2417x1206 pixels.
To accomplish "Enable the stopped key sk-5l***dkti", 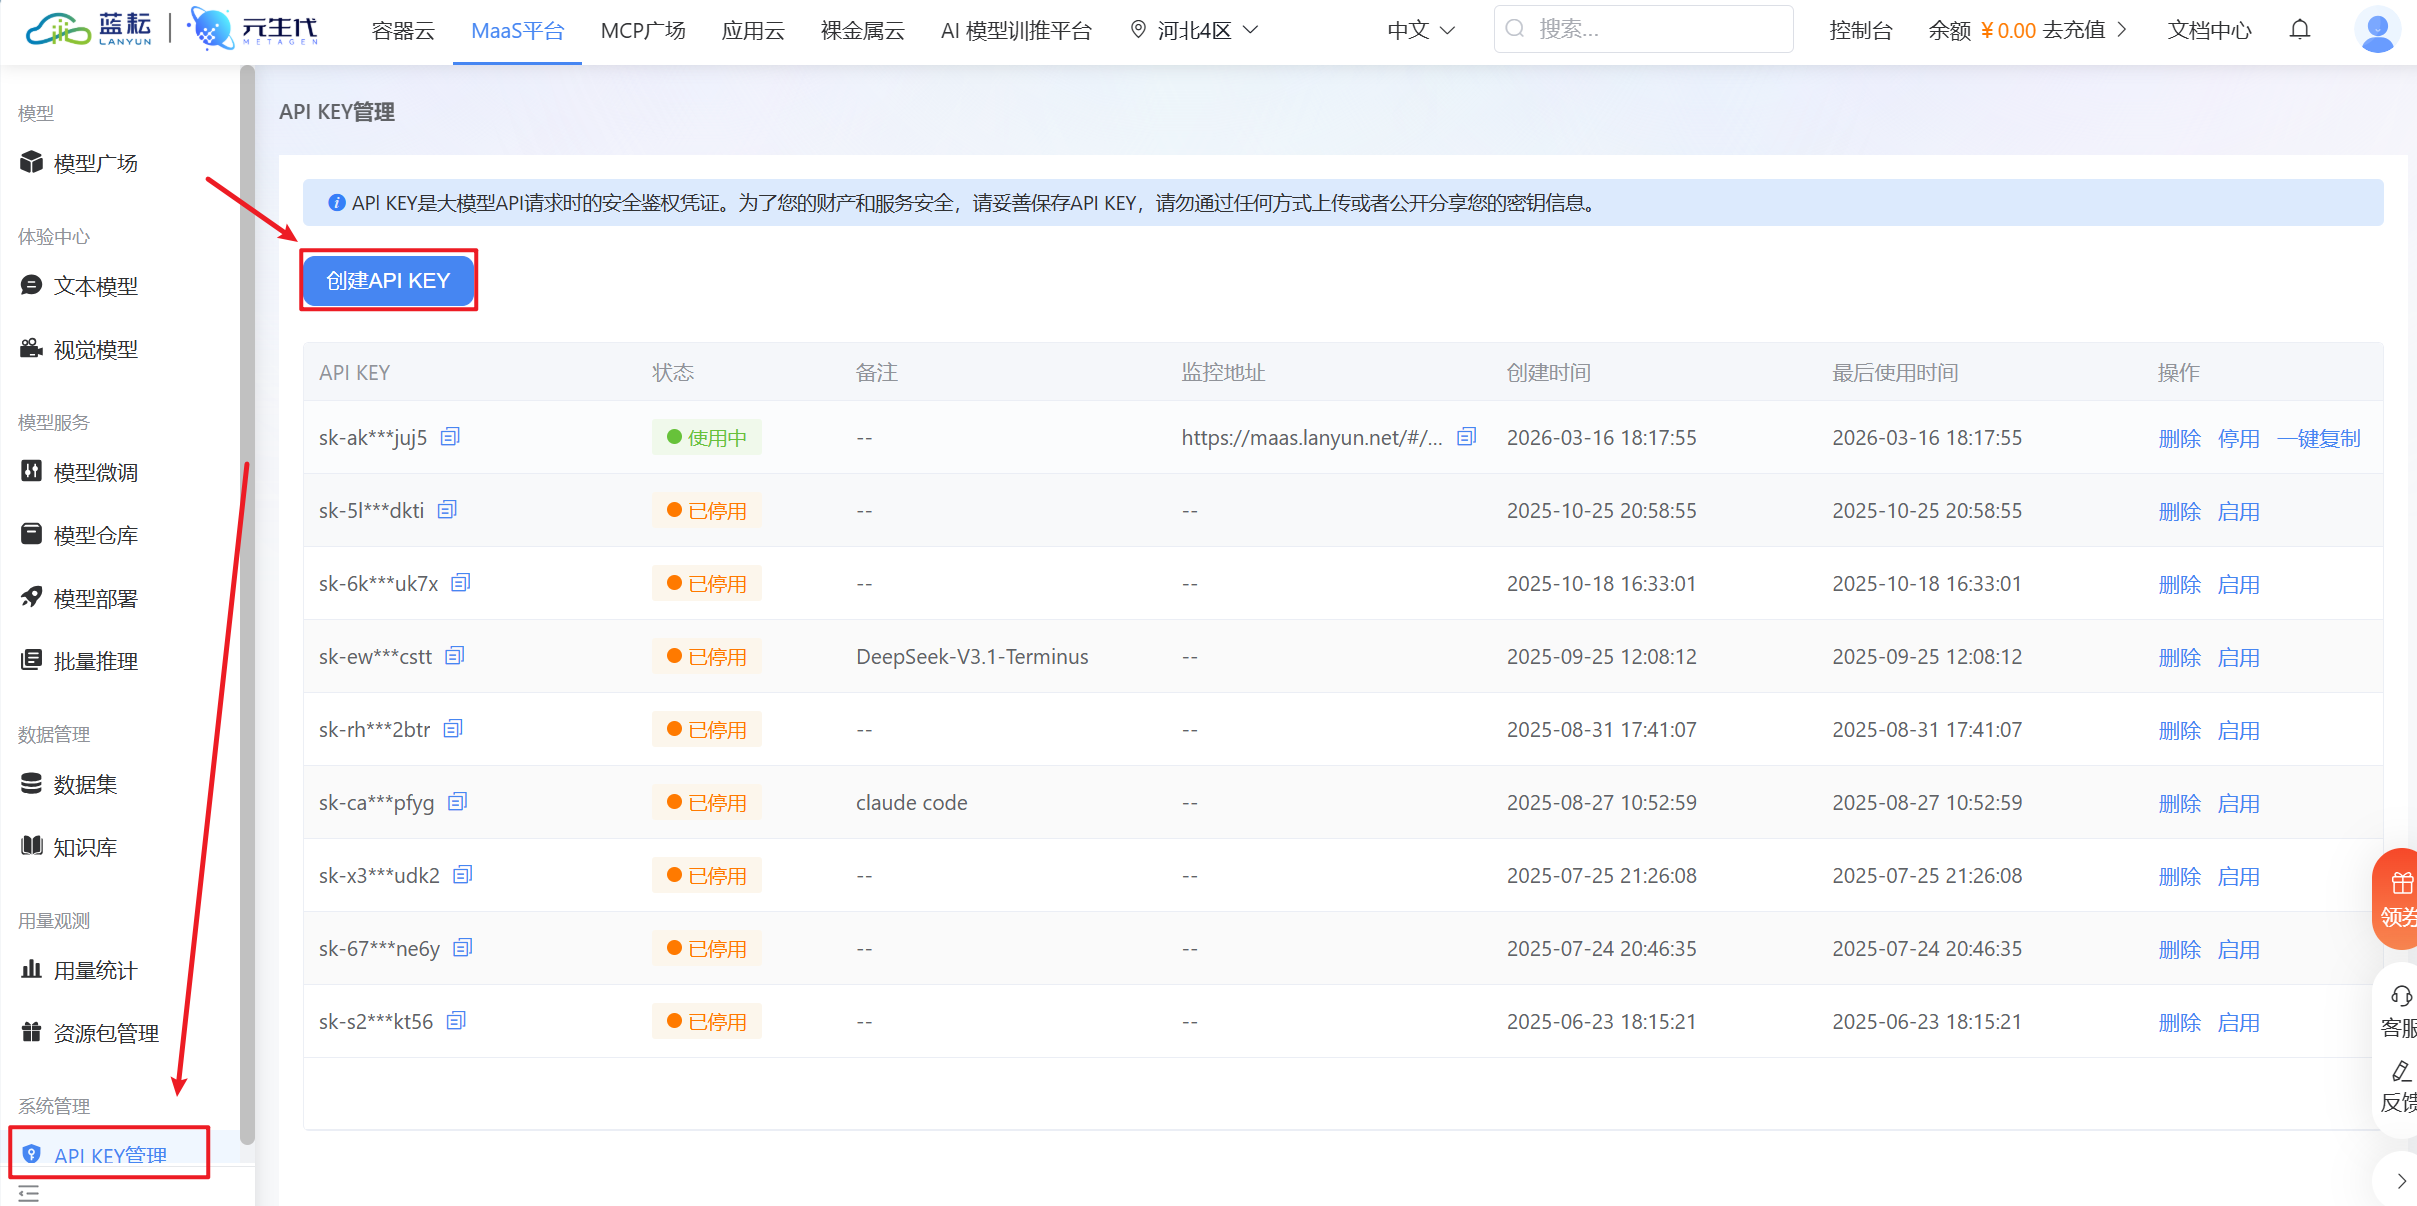I will [x=2240, y=510].
